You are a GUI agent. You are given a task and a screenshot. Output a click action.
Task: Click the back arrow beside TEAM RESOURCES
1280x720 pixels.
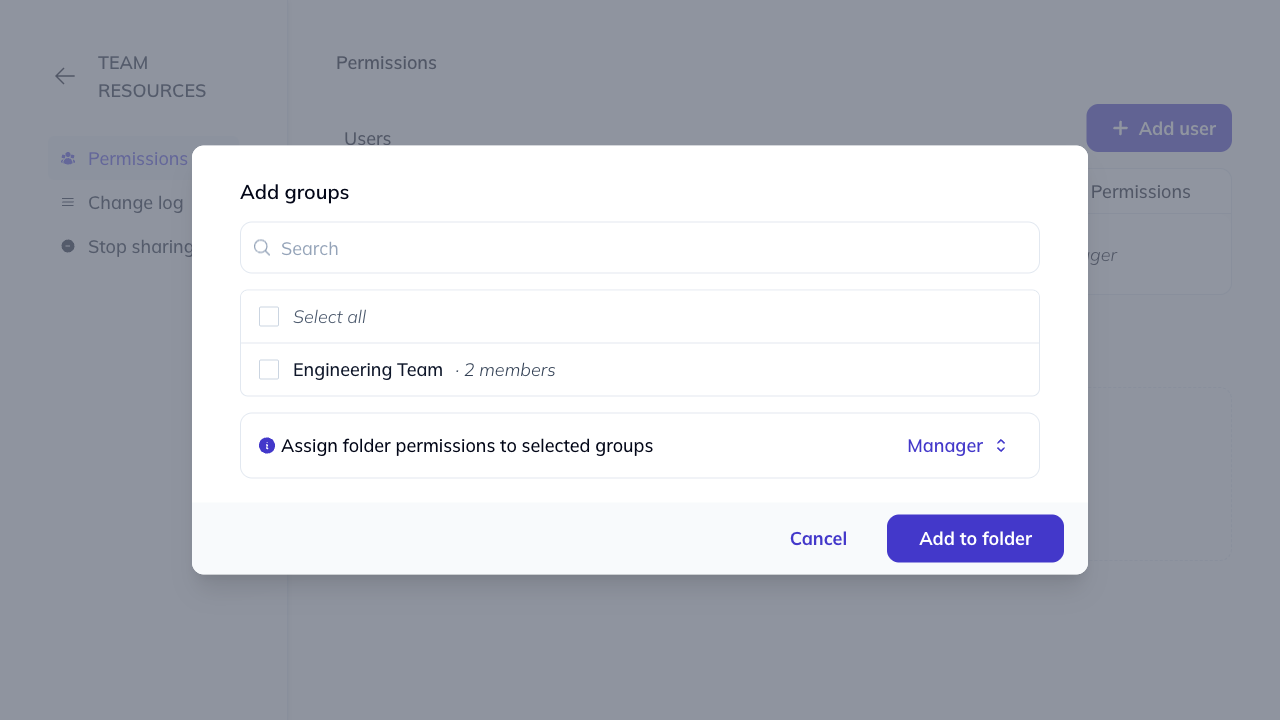tap(64, 76)
